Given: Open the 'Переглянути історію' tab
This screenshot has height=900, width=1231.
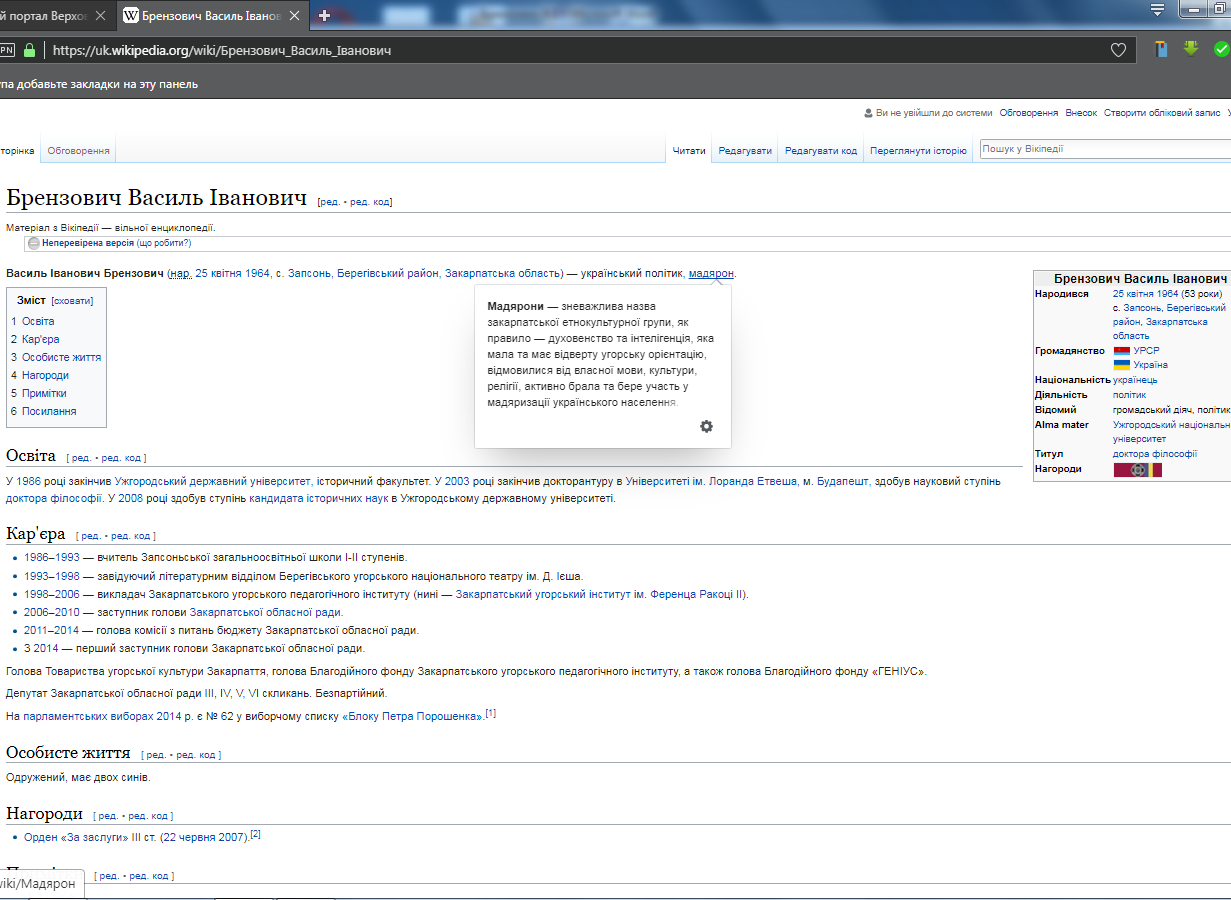Looking at the screenshot, I should coord(918,151).
